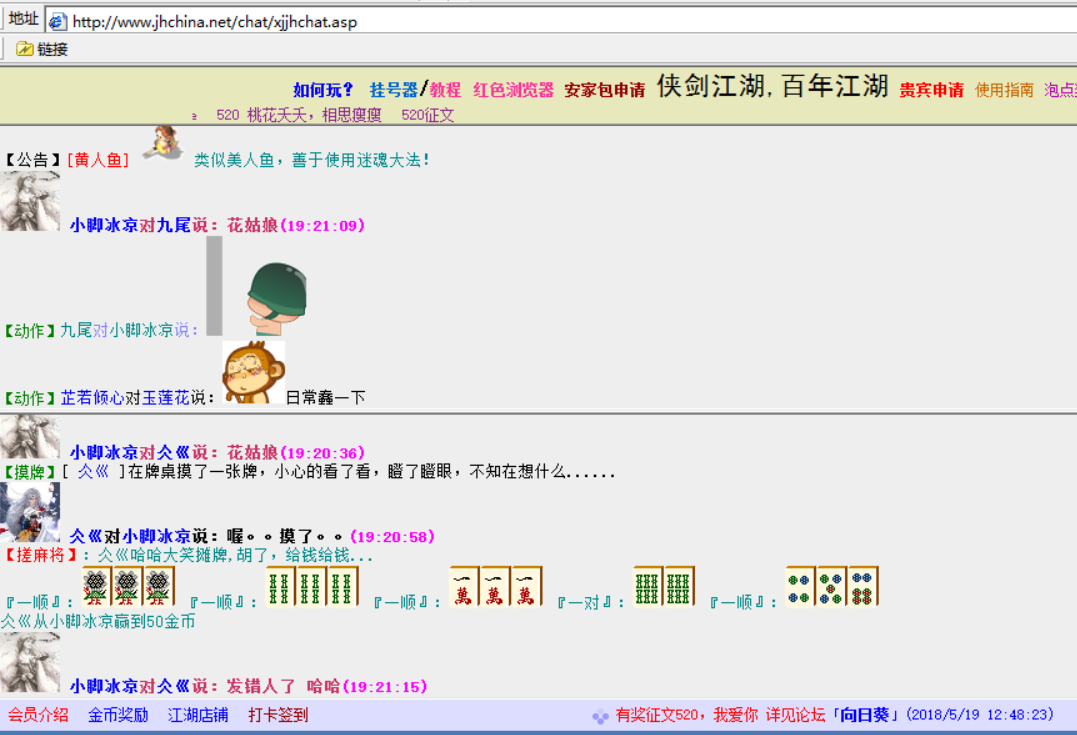Click the 520征文 marquee link
This screenshot has height=735, width=1077.
(427, 115)
